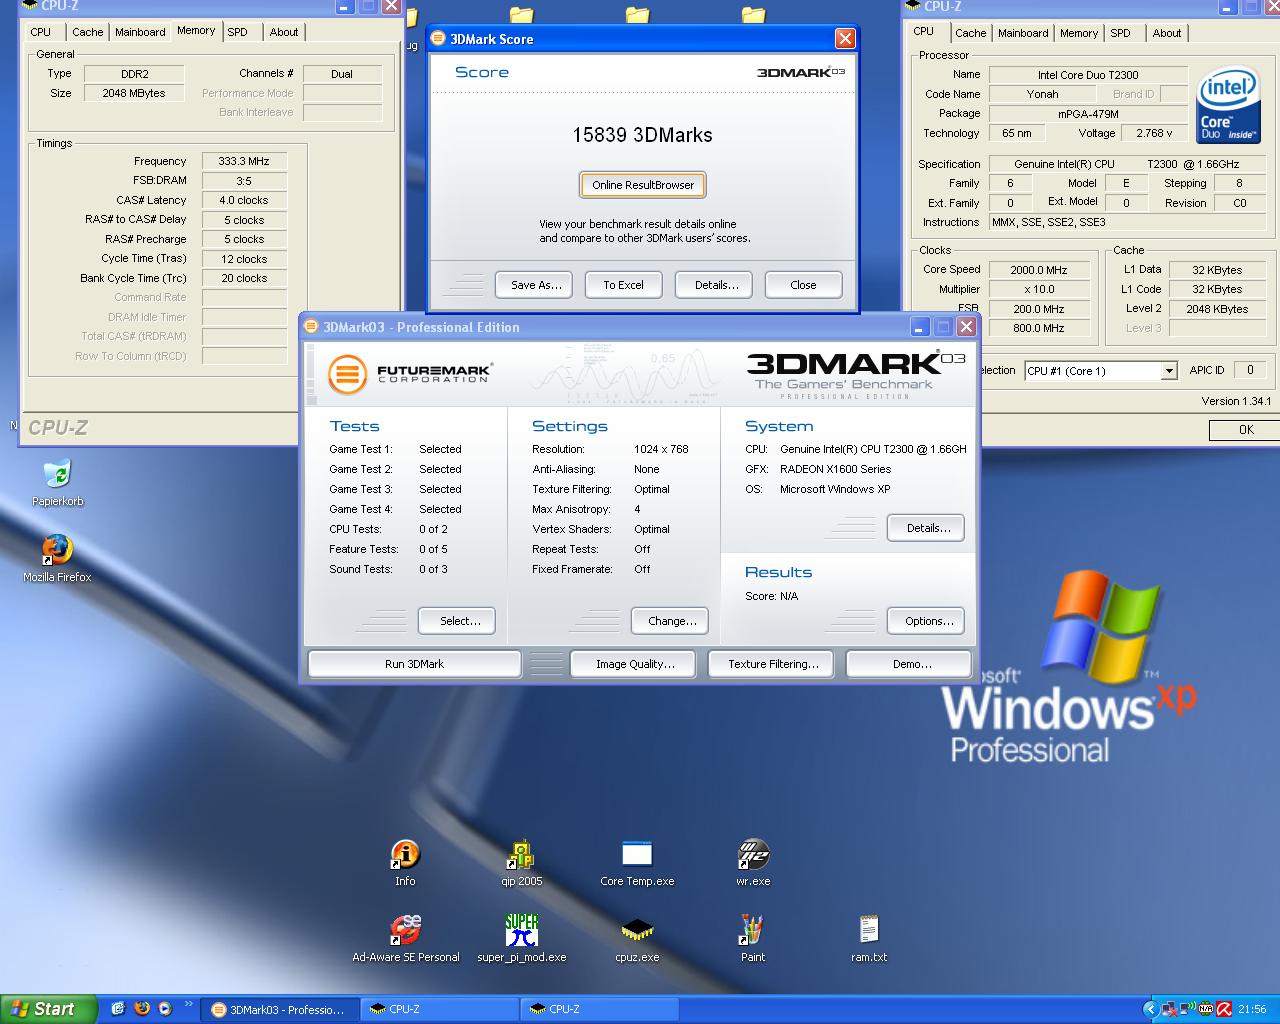The height and width of the screenshot is (1024, 1280).
Task: Select the super_pi_mod.exe desktop icon
Action: (521, 938)
